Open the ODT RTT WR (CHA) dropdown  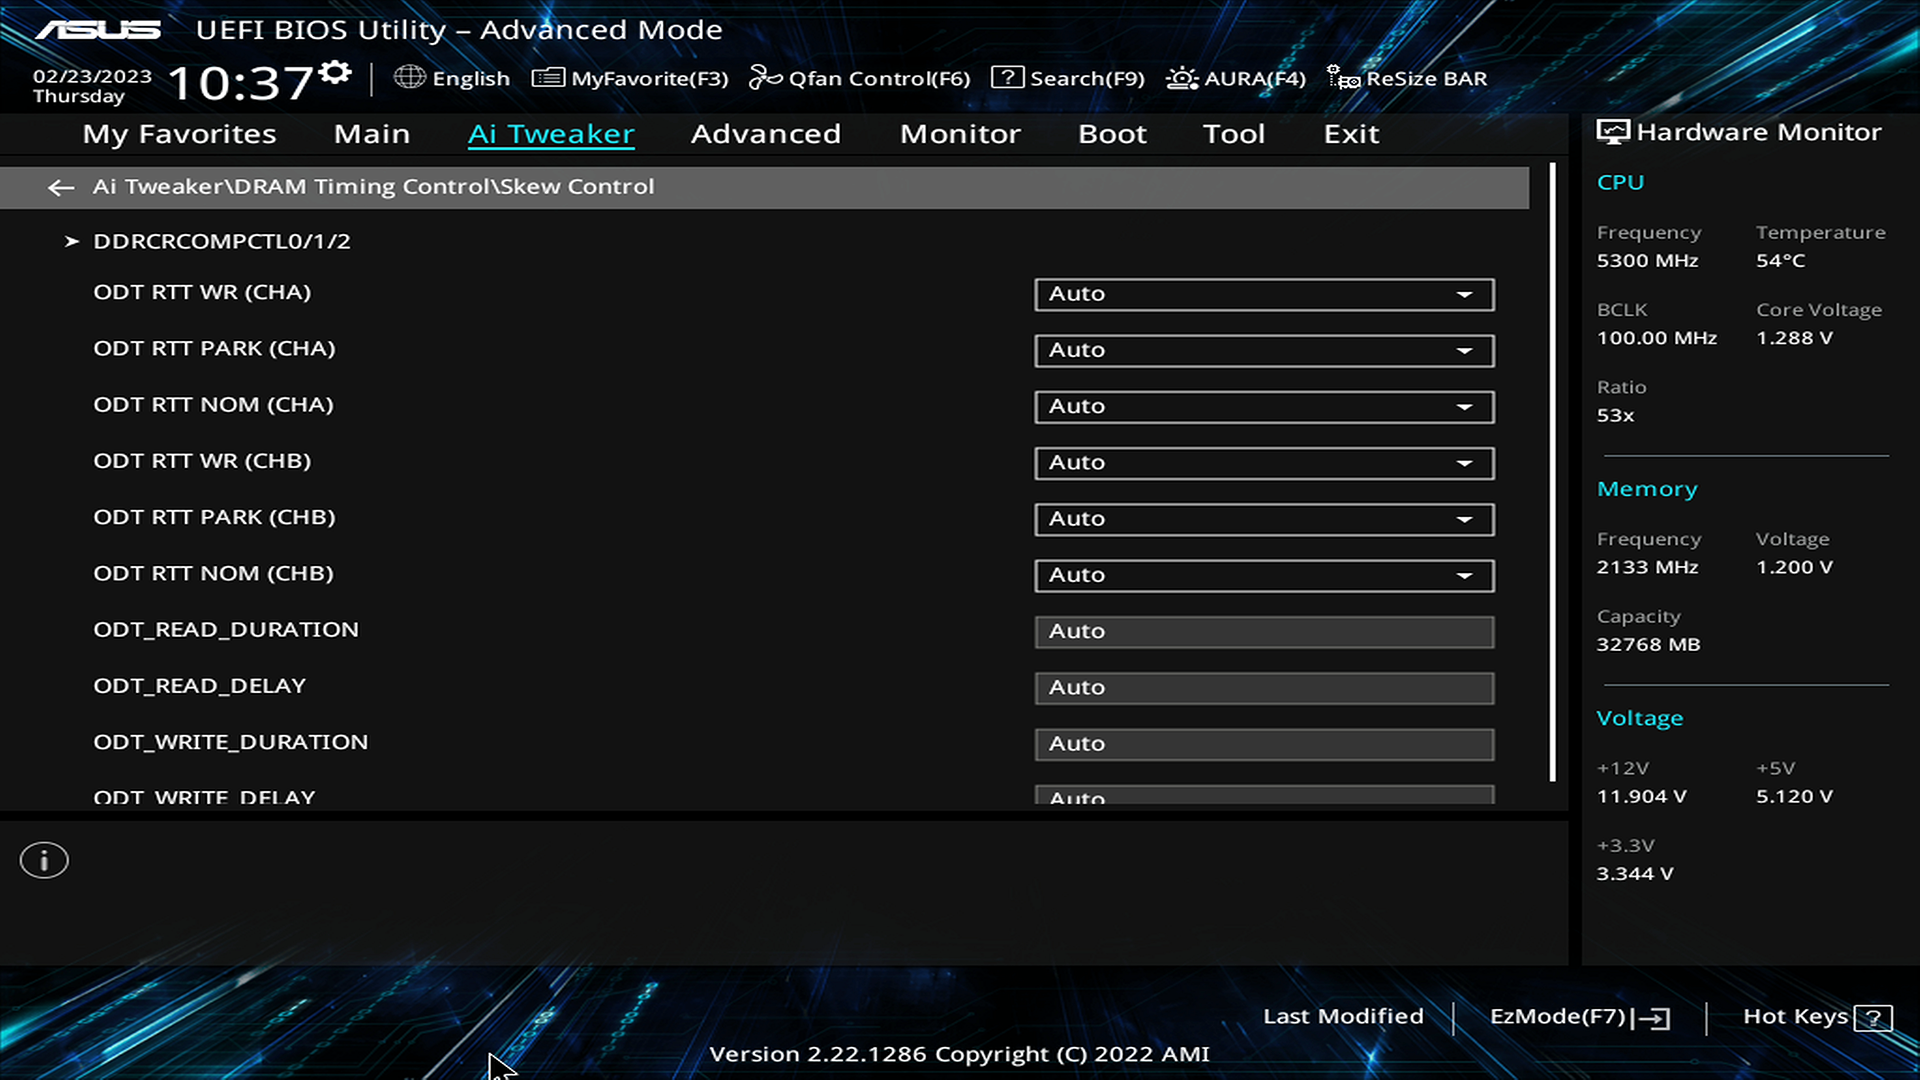[1263, 294]
